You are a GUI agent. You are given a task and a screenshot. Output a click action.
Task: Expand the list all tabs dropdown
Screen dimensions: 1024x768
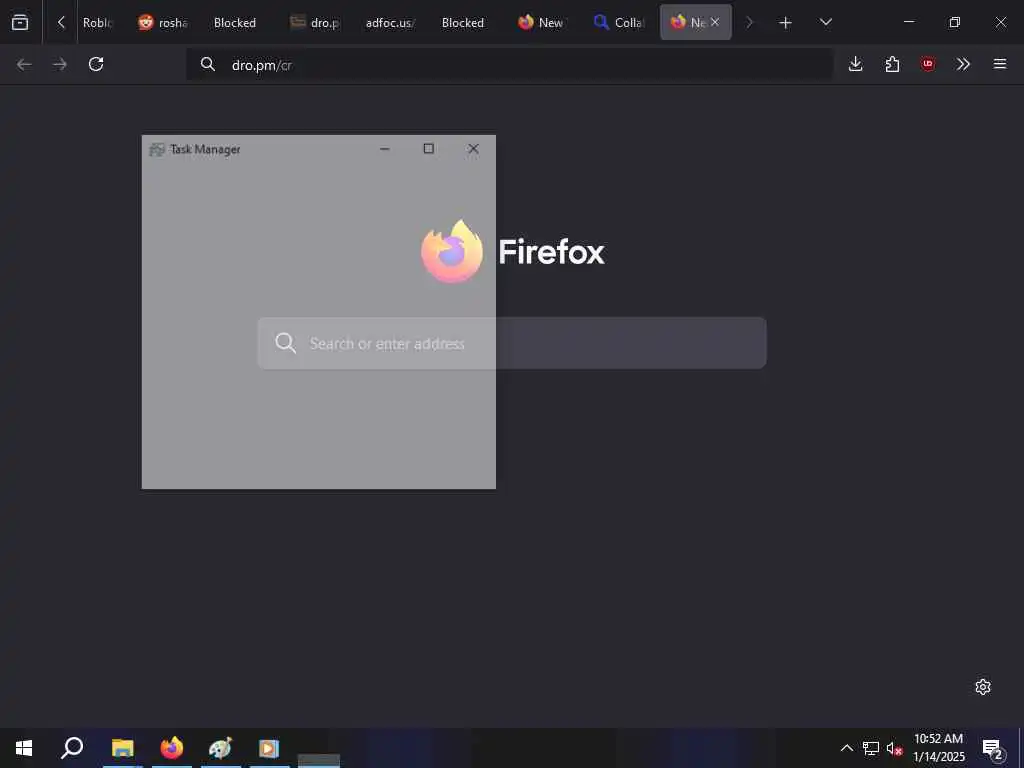click(825, 22)
